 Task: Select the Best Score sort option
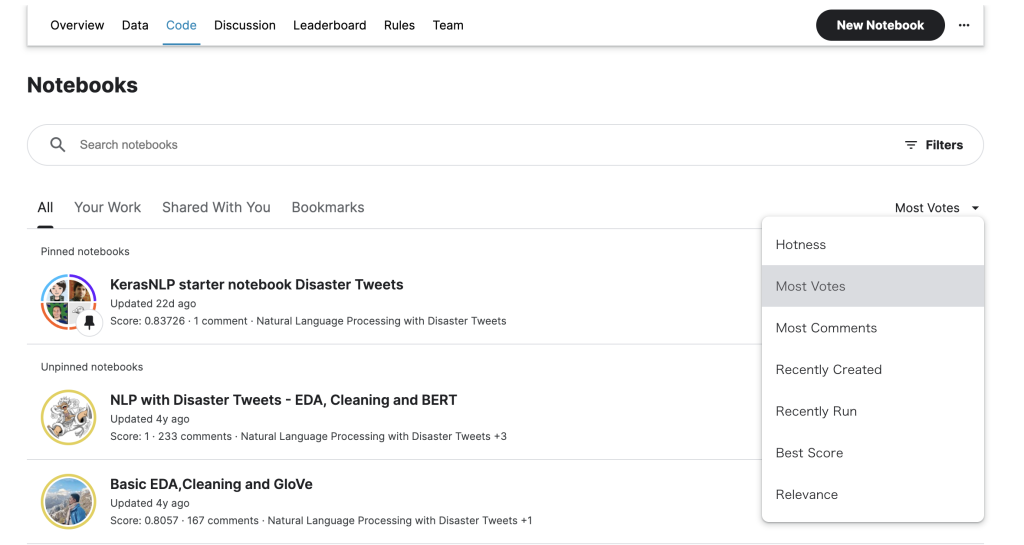pyautogui.click(x=809, y=453)
